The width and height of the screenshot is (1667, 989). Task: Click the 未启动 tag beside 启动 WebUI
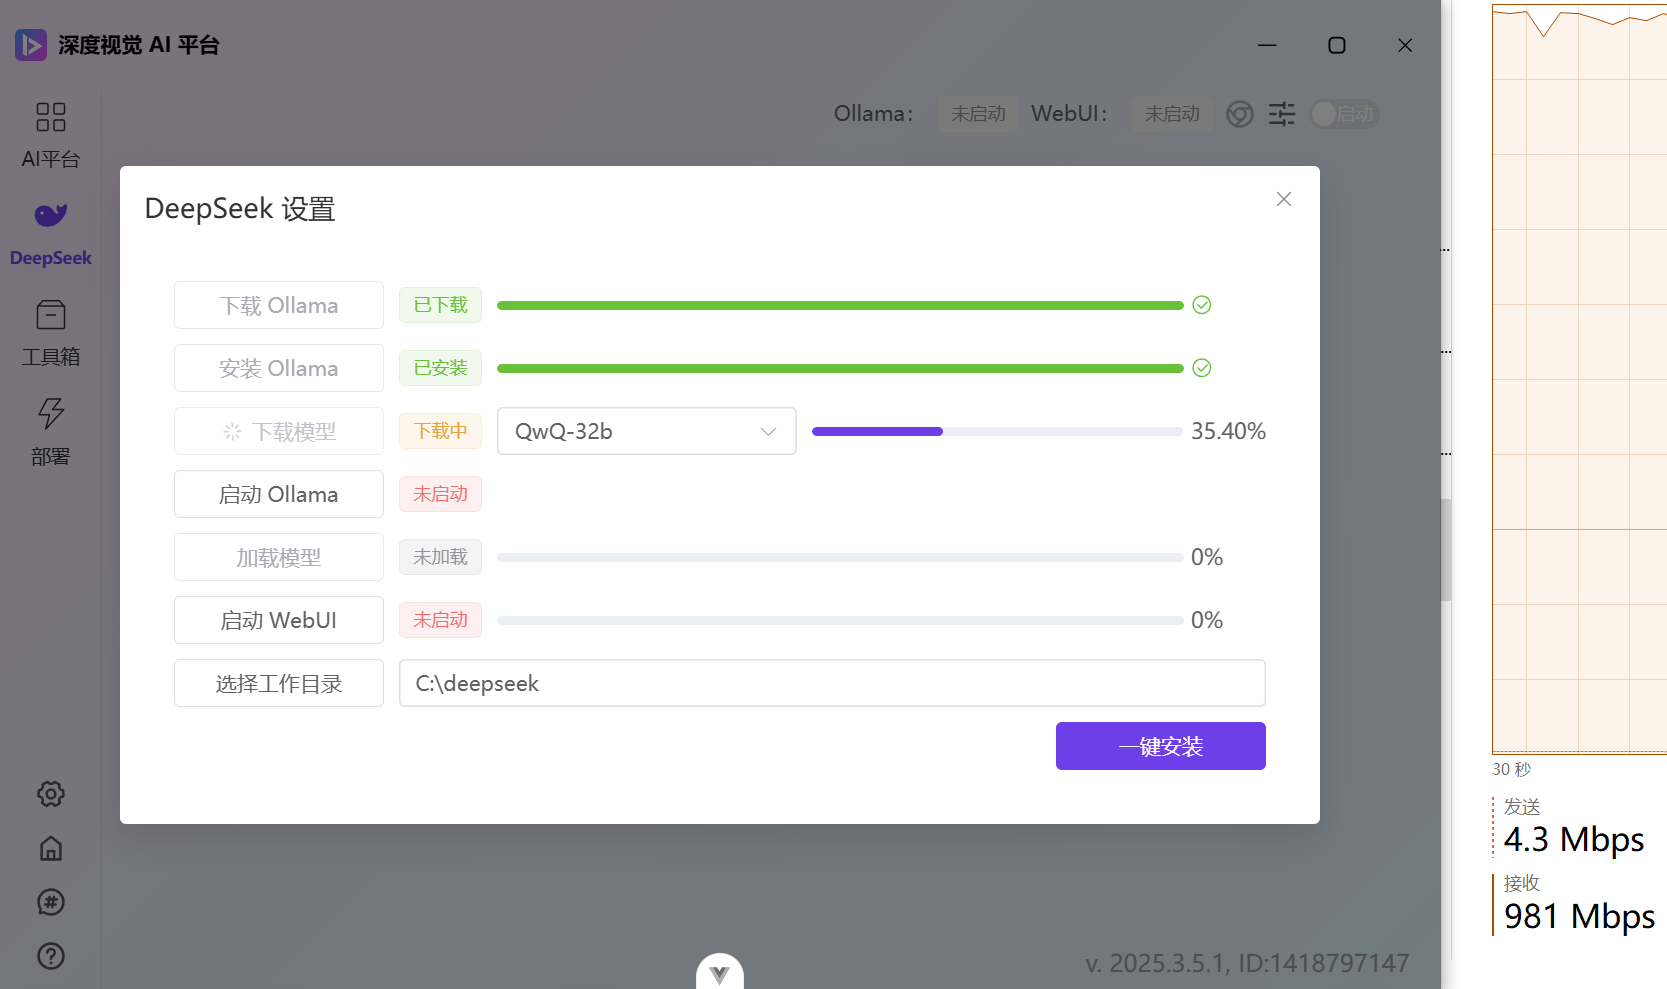[440, 620]
